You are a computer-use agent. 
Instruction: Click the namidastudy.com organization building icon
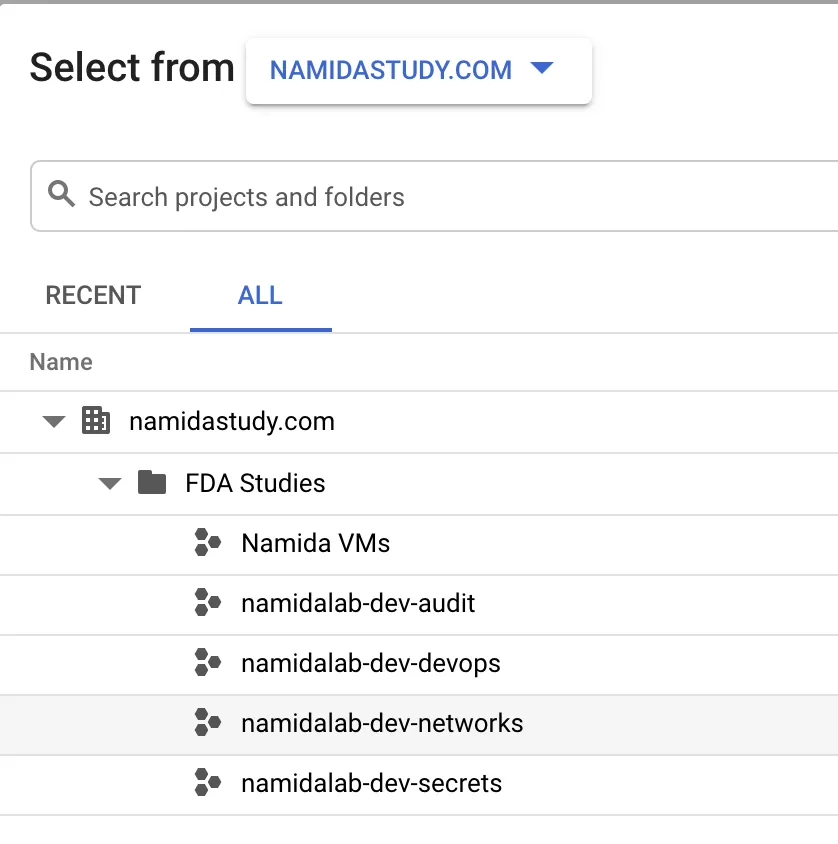point(96,421)
